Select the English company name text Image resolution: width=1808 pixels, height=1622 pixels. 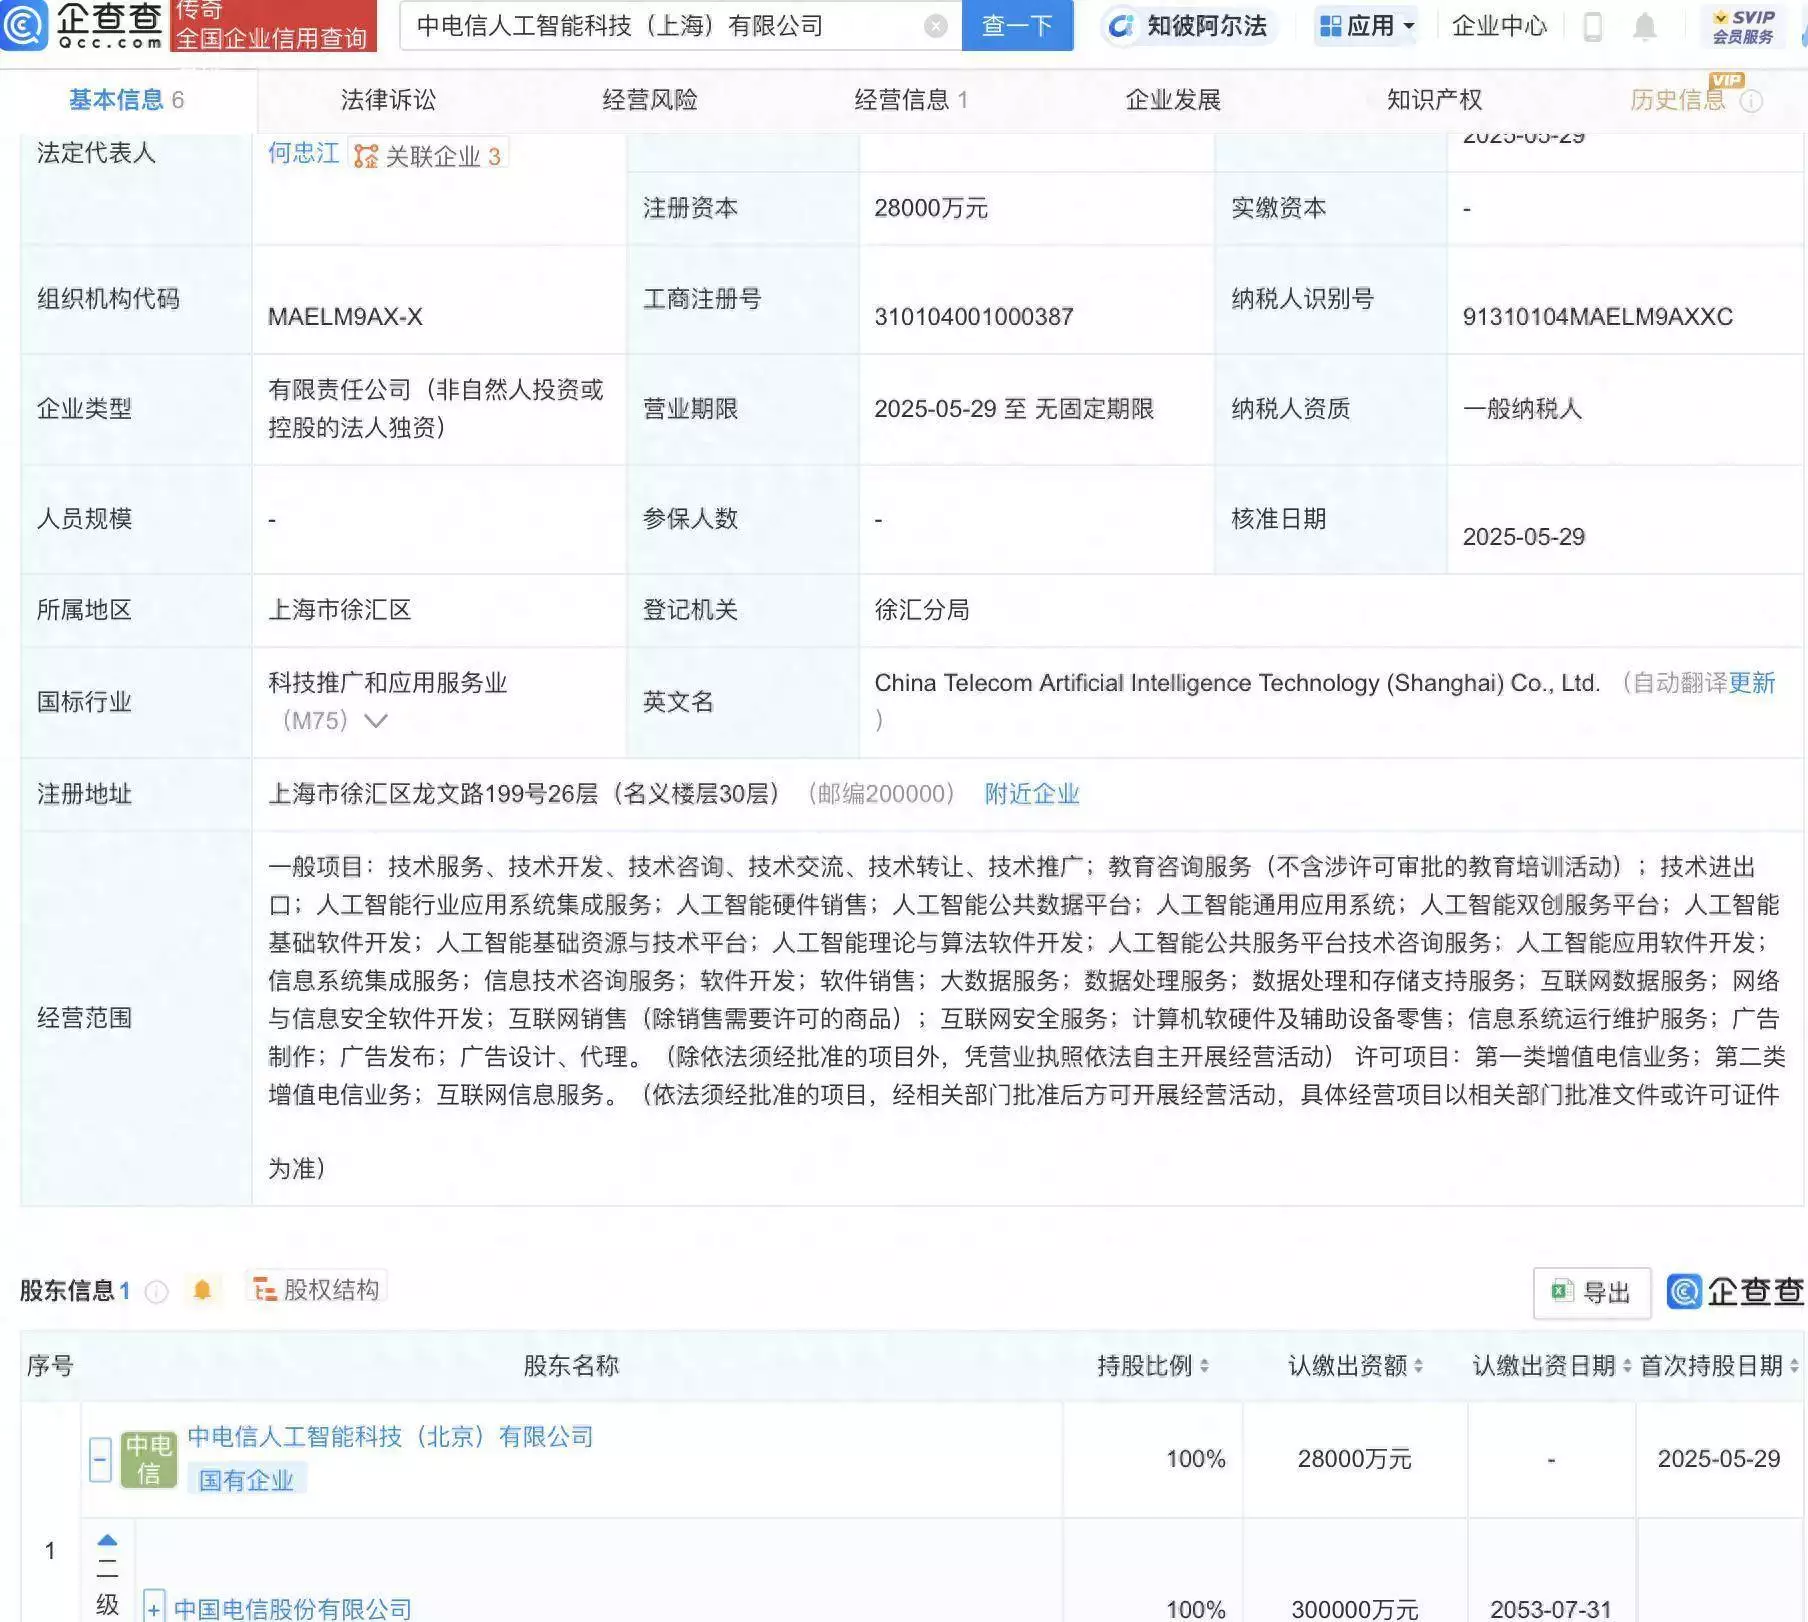pyautogui.click(x=1237, y=683)
